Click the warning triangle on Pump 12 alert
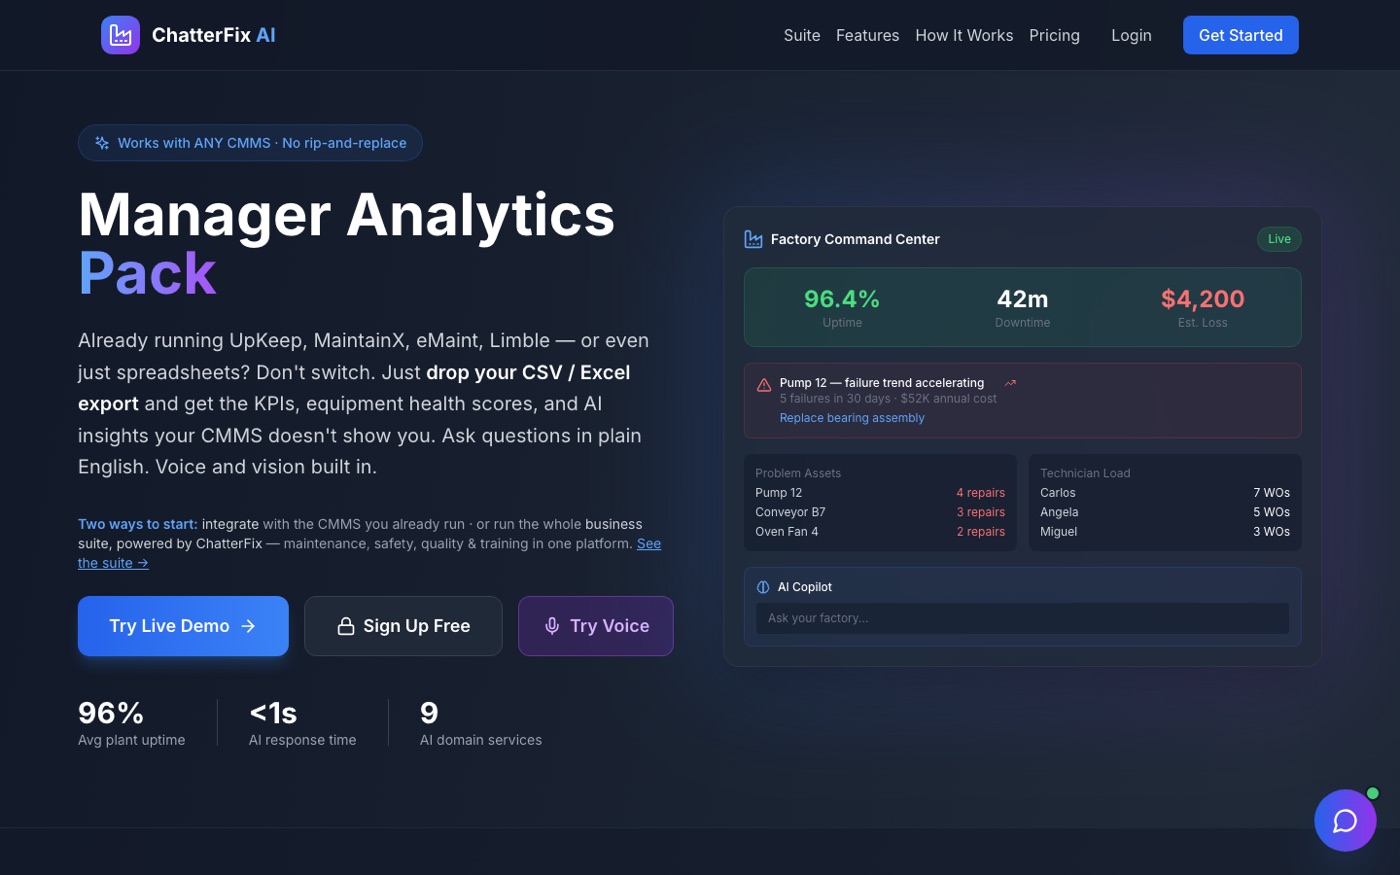This screenshot has height=875, width=1400. (x=764, y=384)
